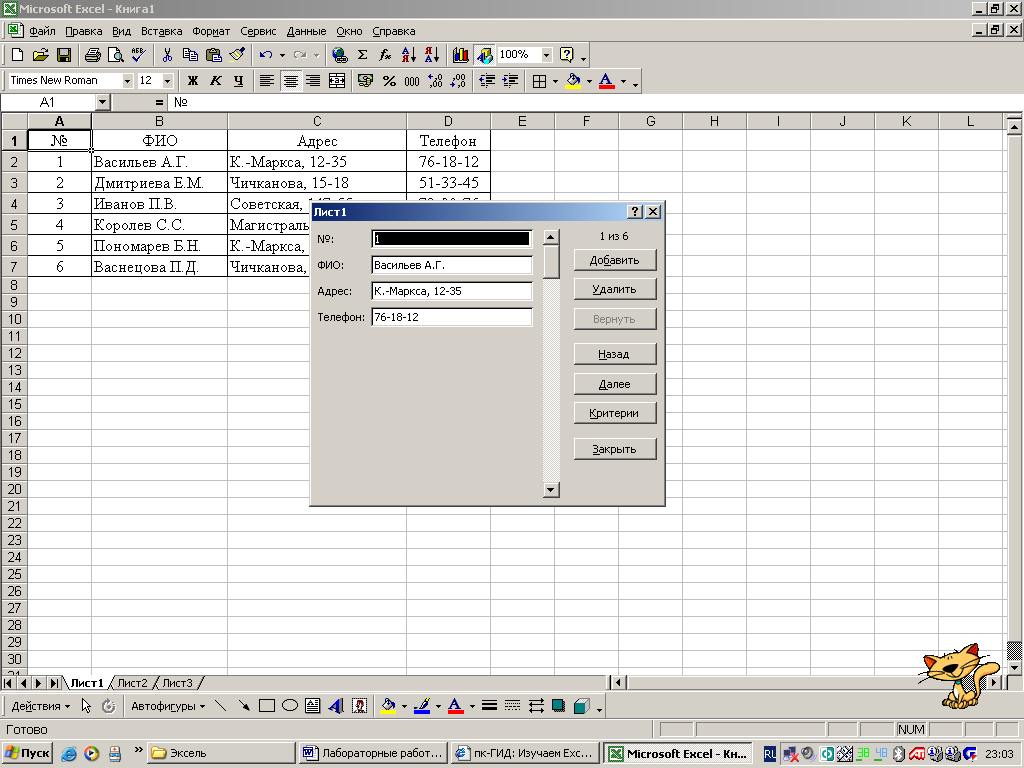
Task: Expand the font size 12 dropdown
Action: click(167, 81)
